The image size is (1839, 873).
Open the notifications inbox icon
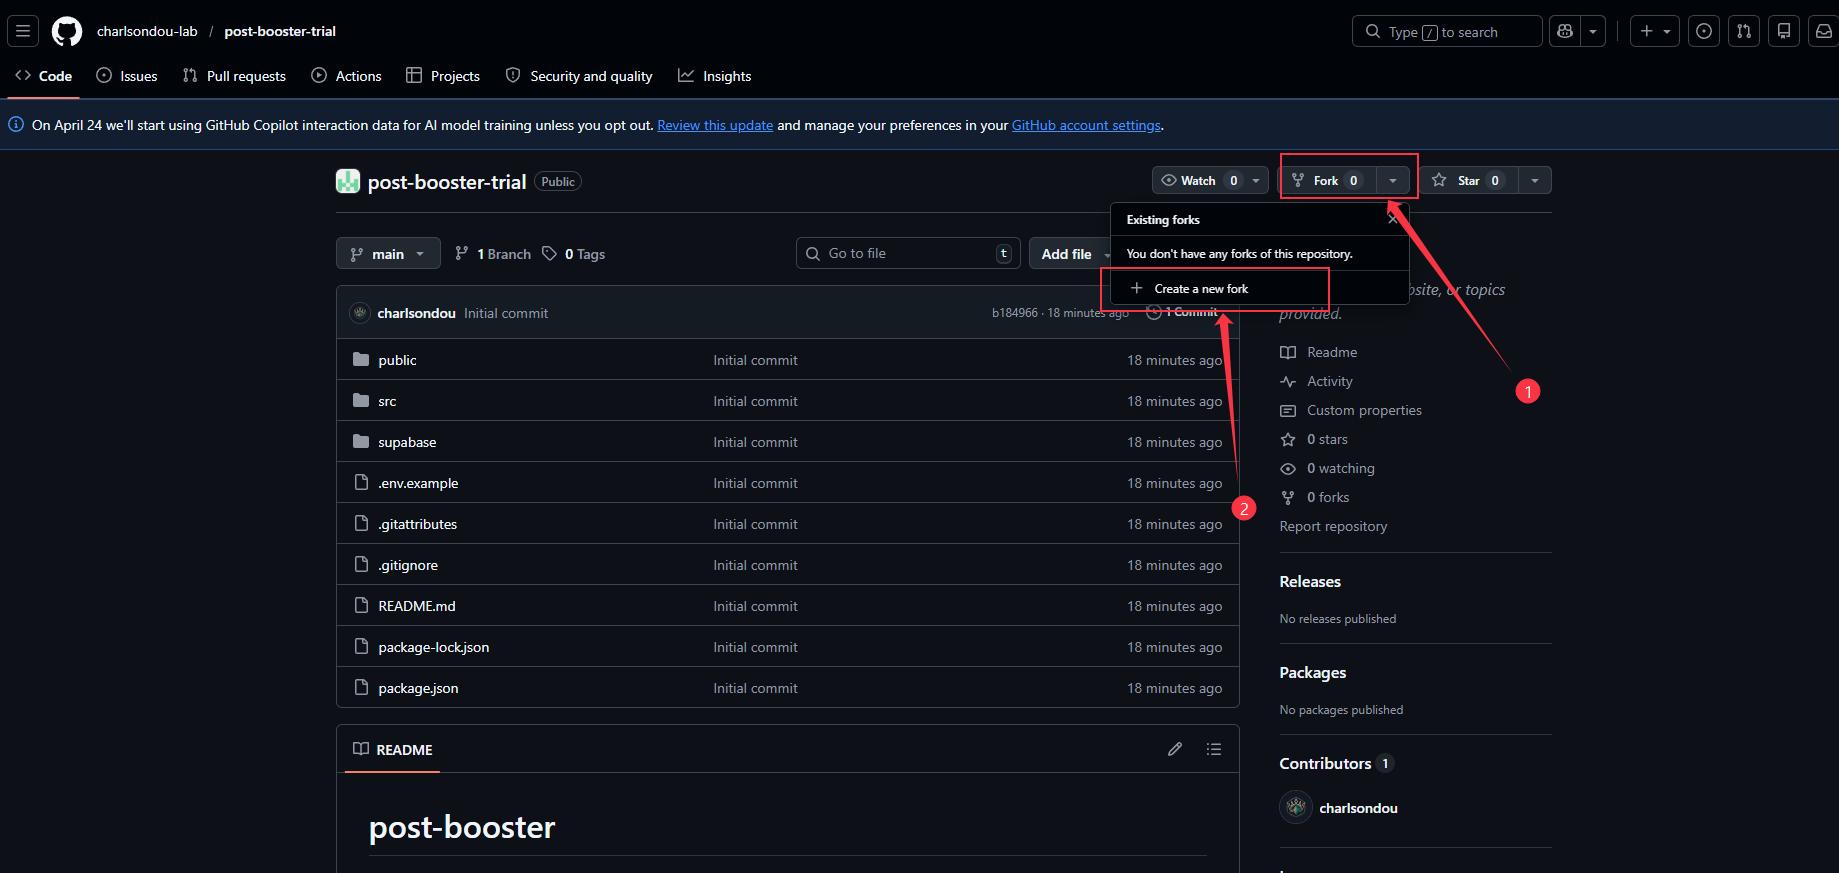point(1823,31)
